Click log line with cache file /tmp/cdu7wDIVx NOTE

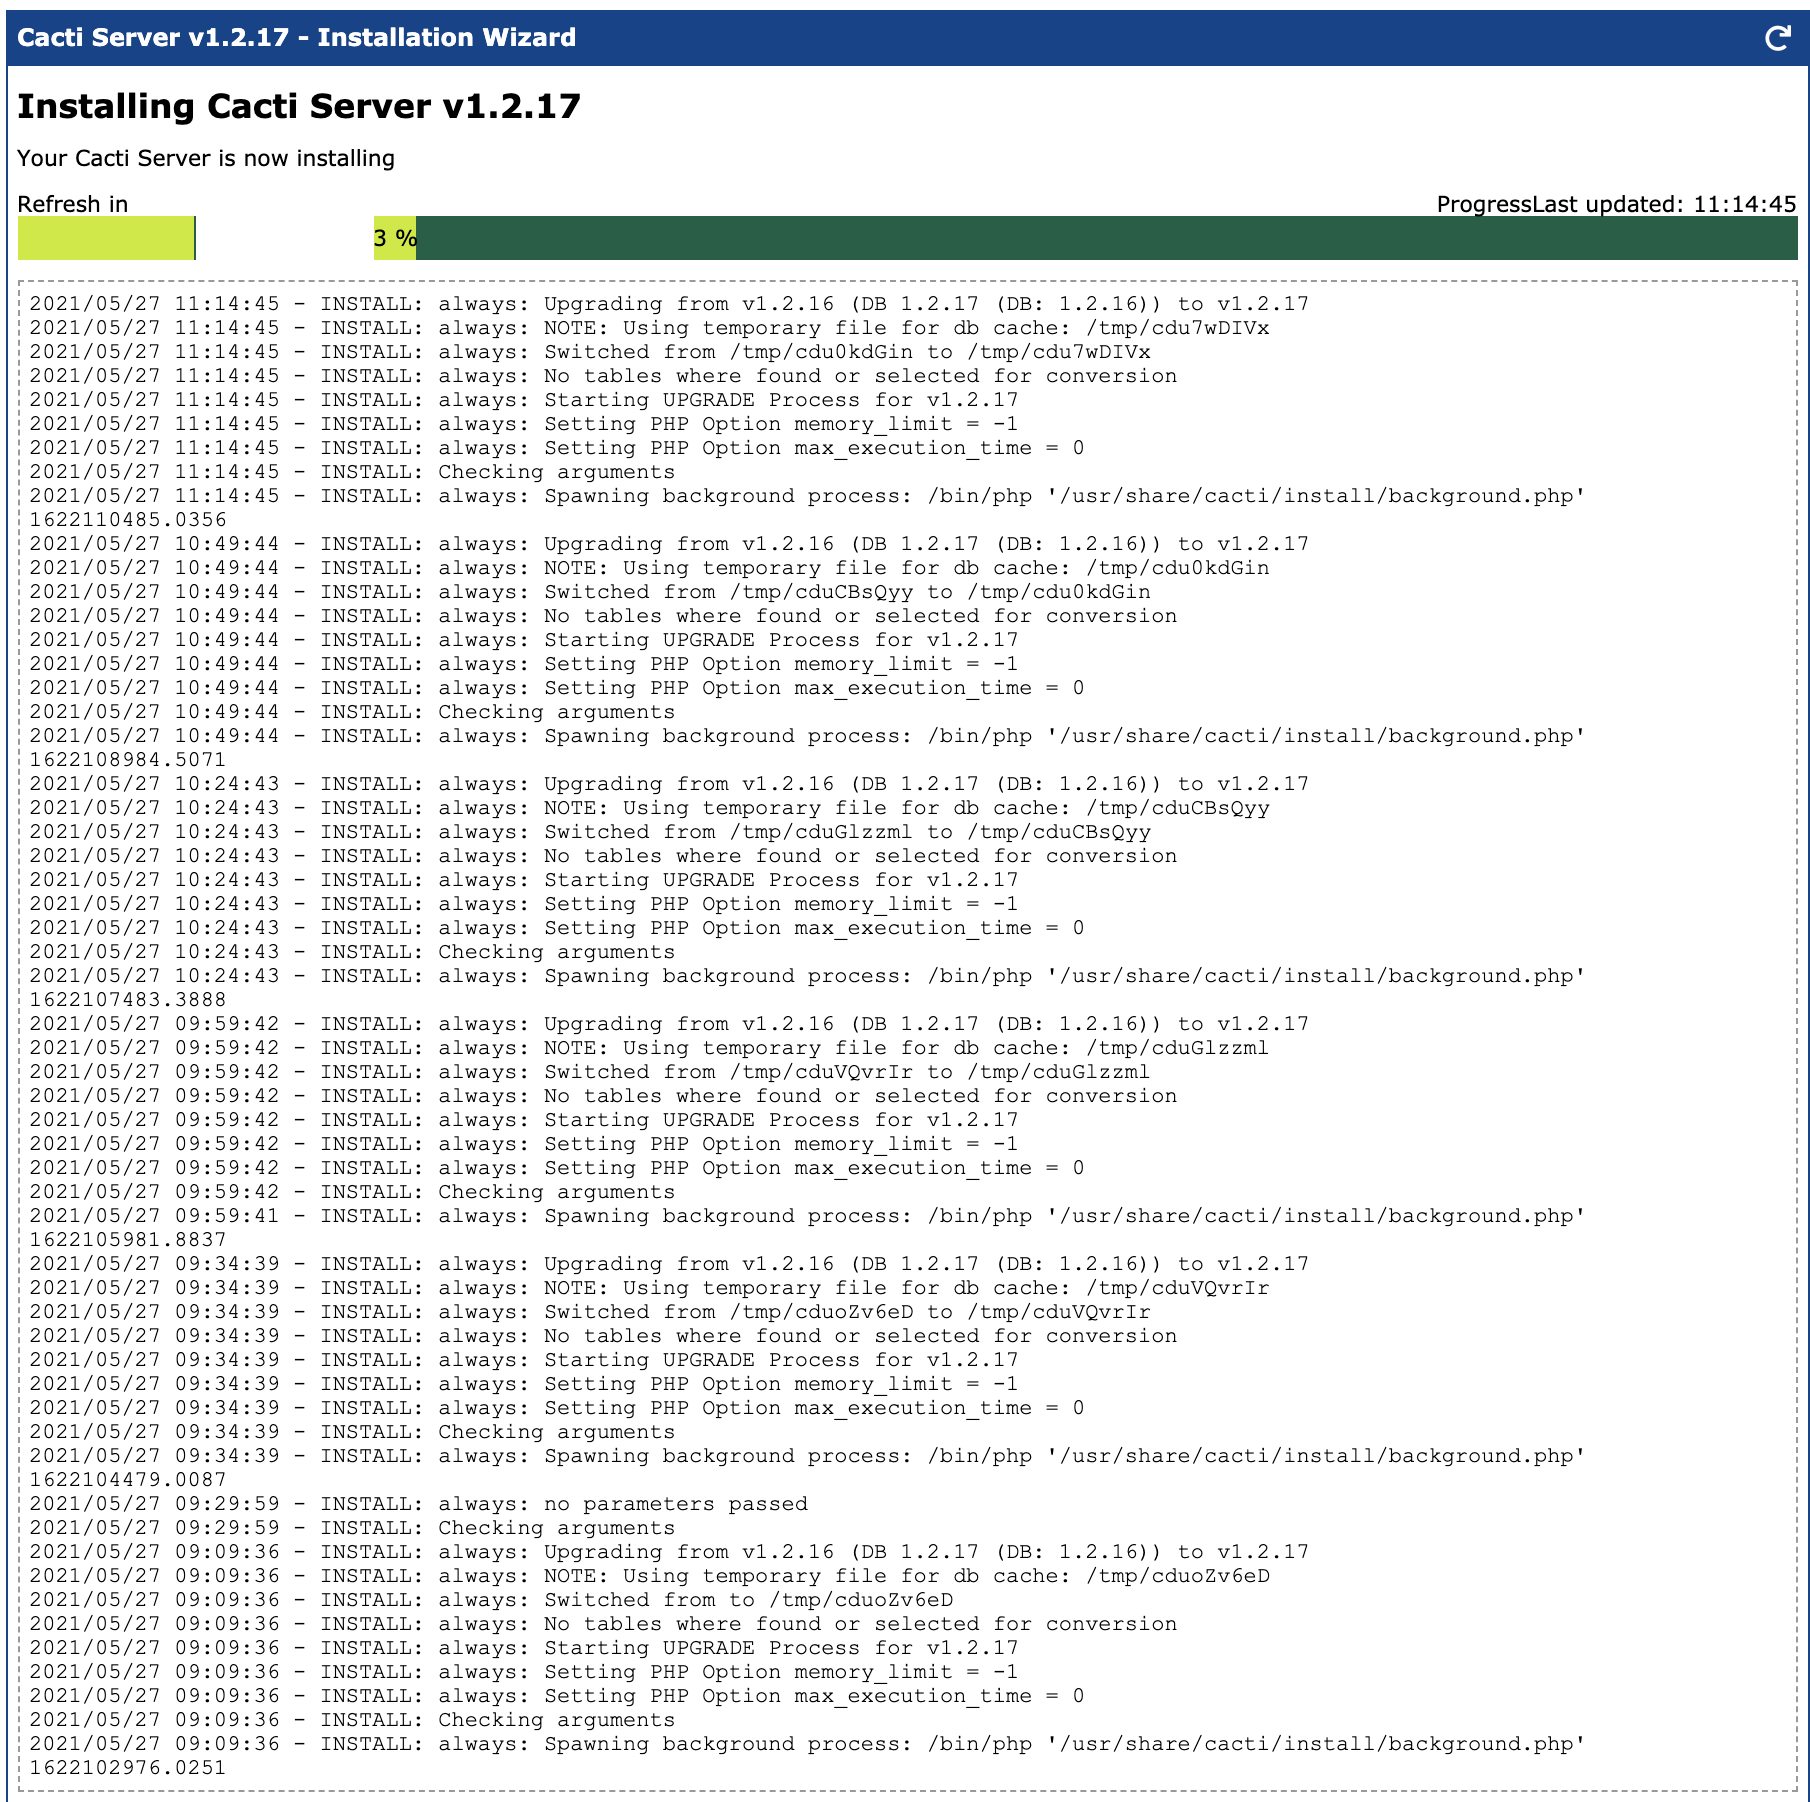649,328
